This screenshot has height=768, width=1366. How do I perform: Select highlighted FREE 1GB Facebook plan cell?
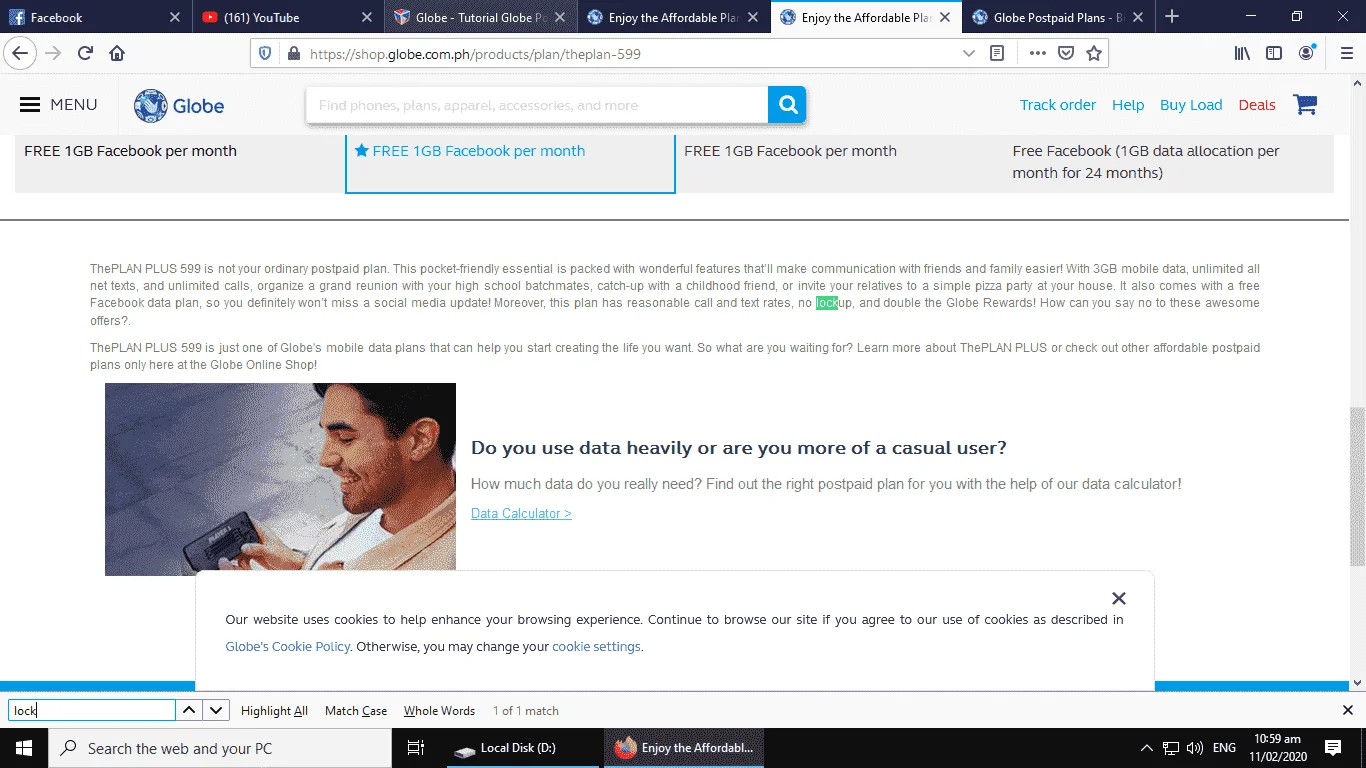pyautogui.click(x=510, y=163)
